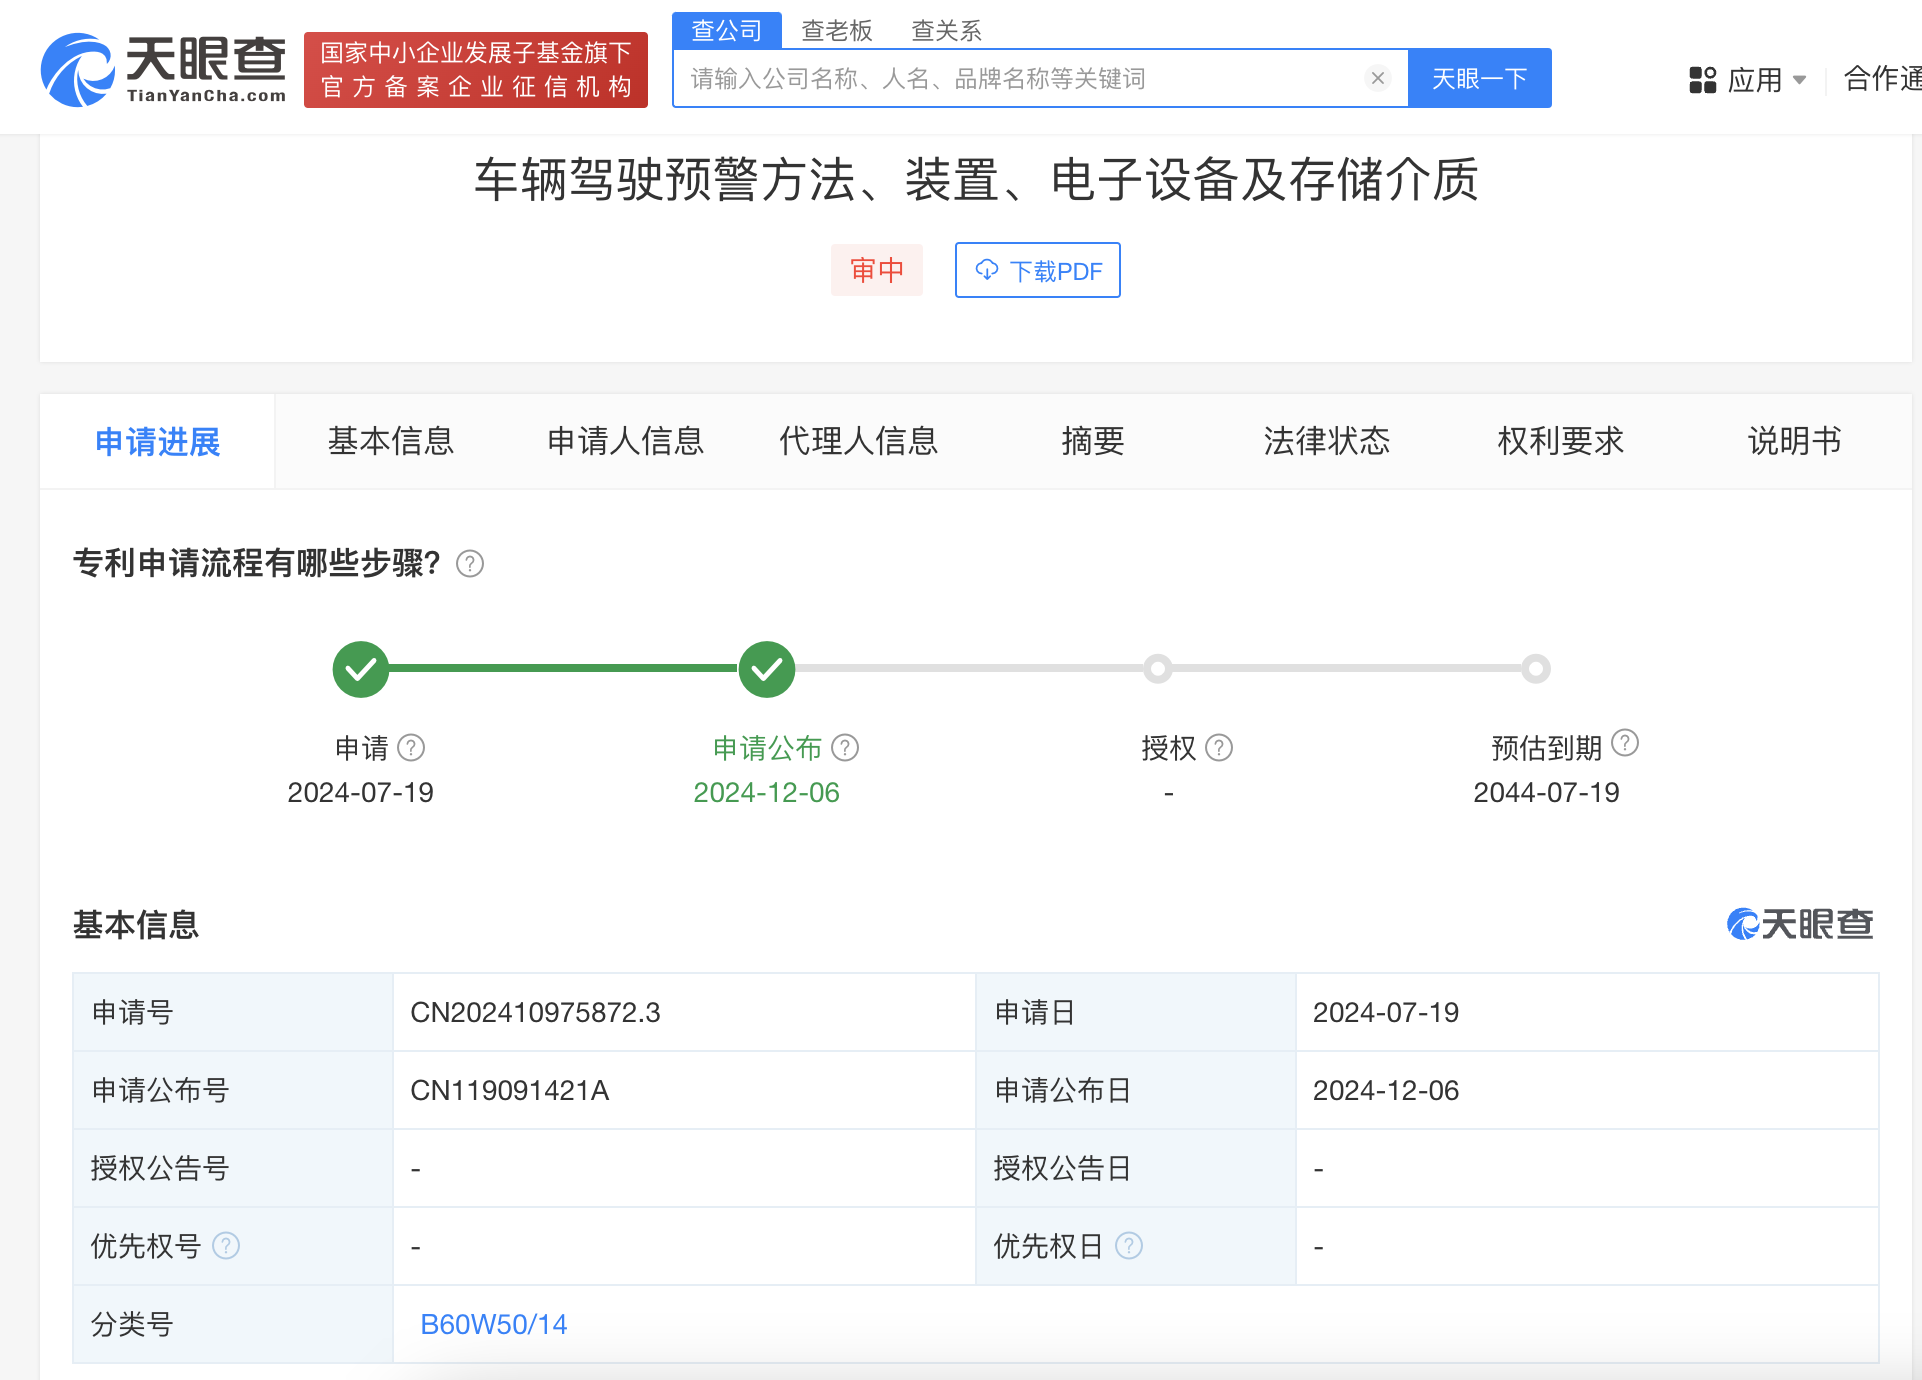Click the 申请公布 green checkmark step

[x=767, y=669]
